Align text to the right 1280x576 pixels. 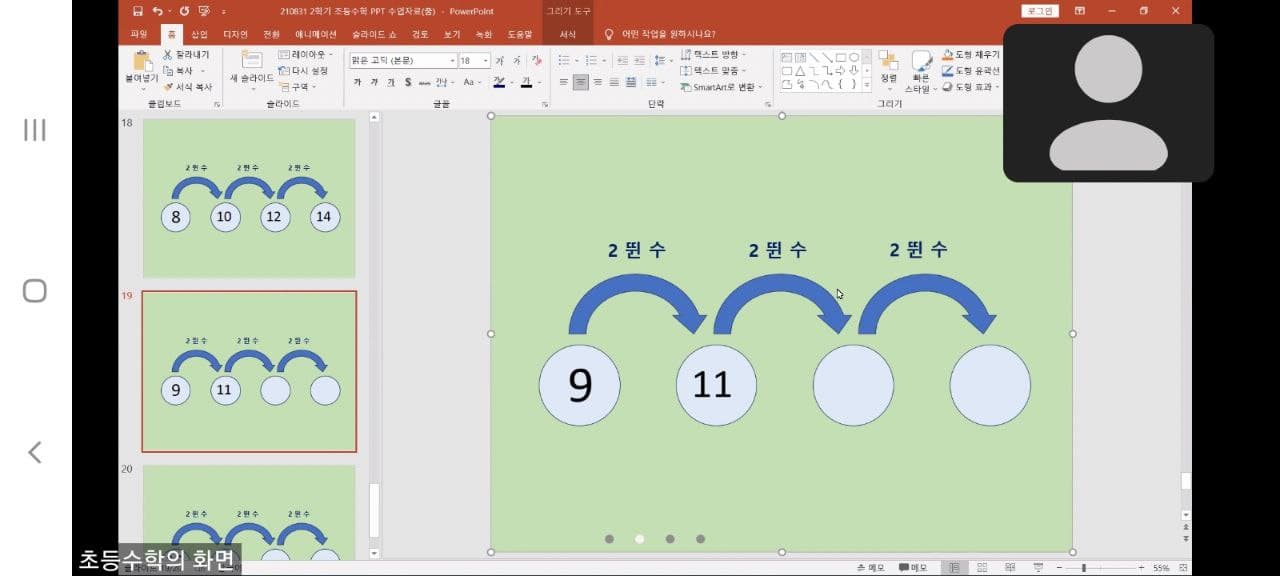coord(598,82)
